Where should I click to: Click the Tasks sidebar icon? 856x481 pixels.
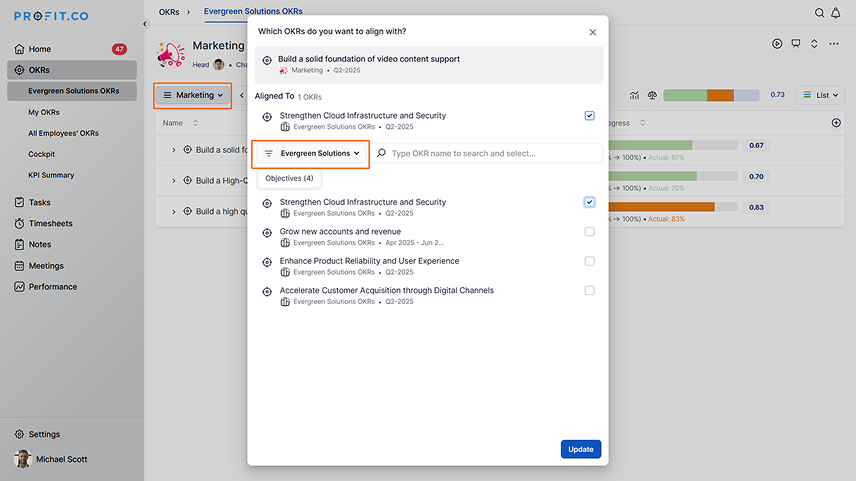(19, 202)
